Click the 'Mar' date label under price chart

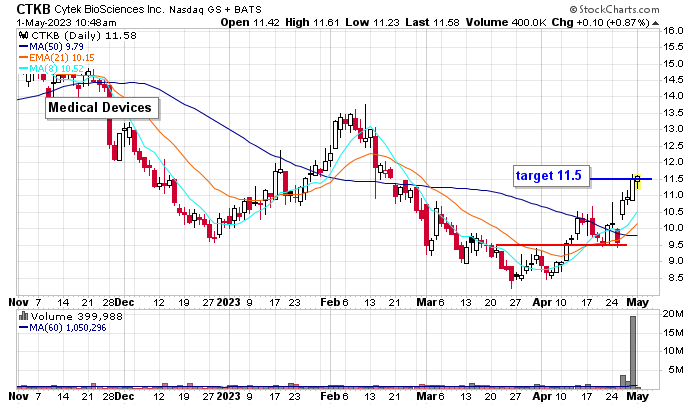pos(426,302)
